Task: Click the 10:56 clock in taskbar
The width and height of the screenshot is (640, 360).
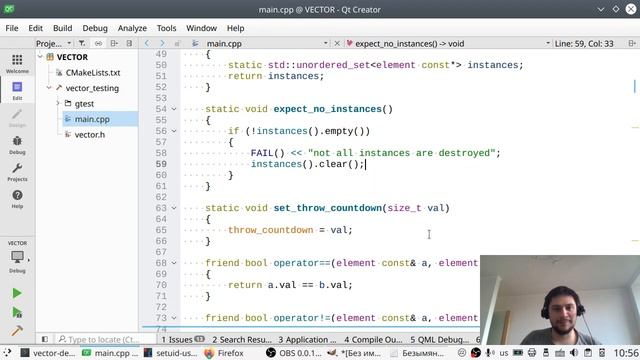Action: [626, 353]
